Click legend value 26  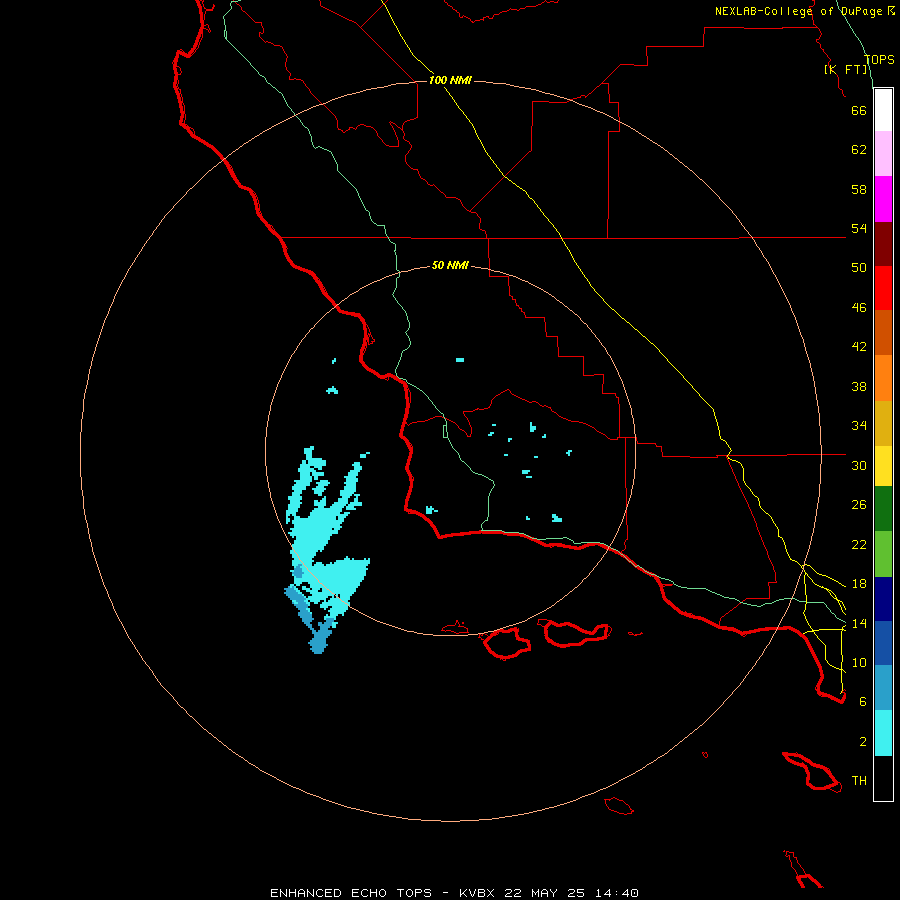click(x=859, y=505)
